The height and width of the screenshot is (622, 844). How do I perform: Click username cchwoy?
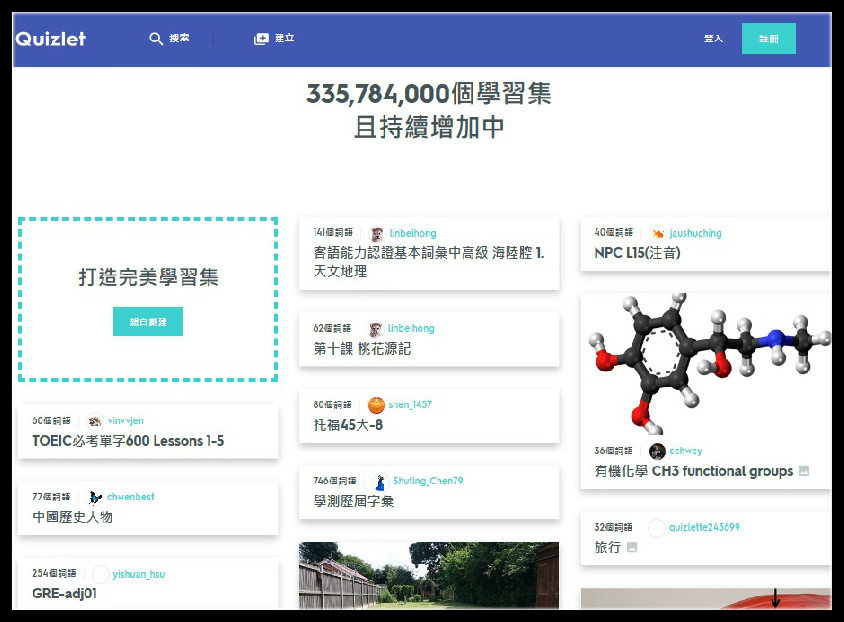[x=686, y=451]
